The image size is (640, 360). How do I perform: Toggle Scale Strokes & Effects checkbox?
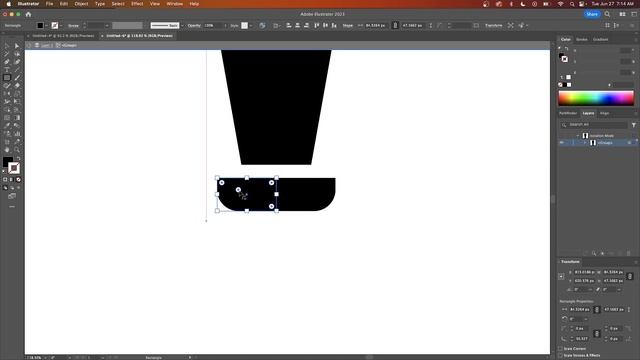point(561,355)
